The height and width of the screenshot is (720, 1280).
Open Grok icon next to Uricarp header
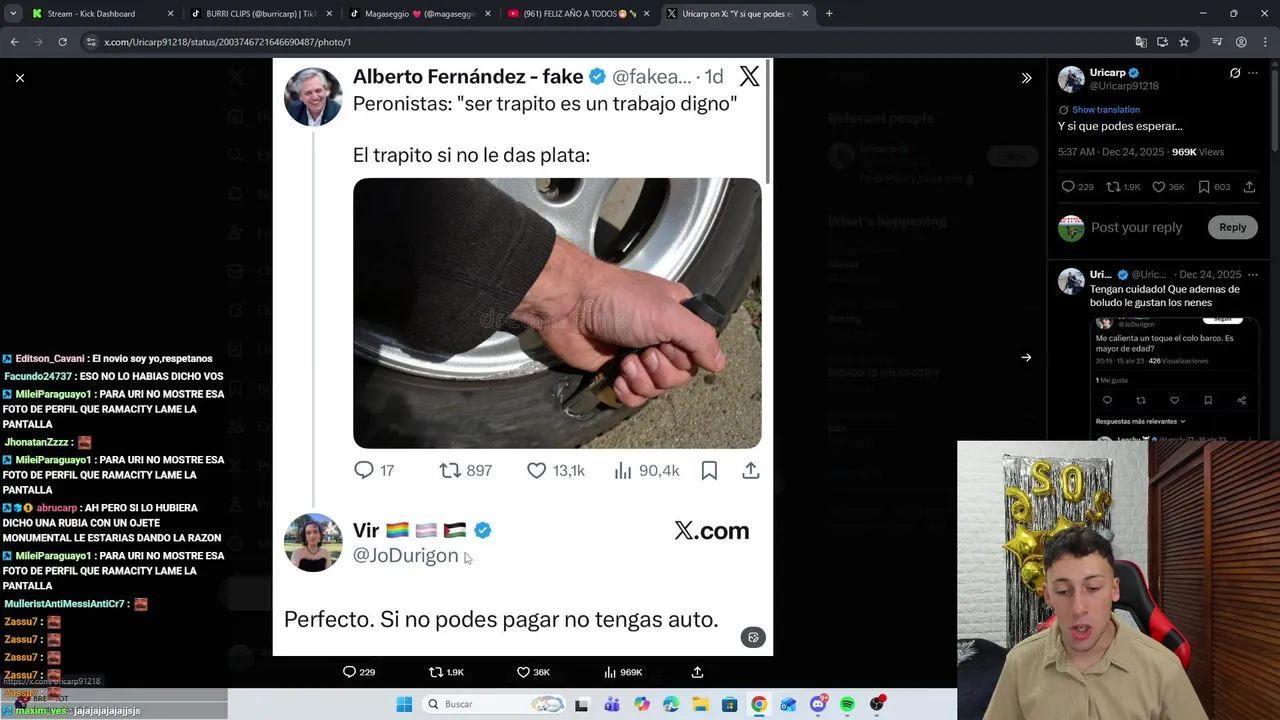1235,73
